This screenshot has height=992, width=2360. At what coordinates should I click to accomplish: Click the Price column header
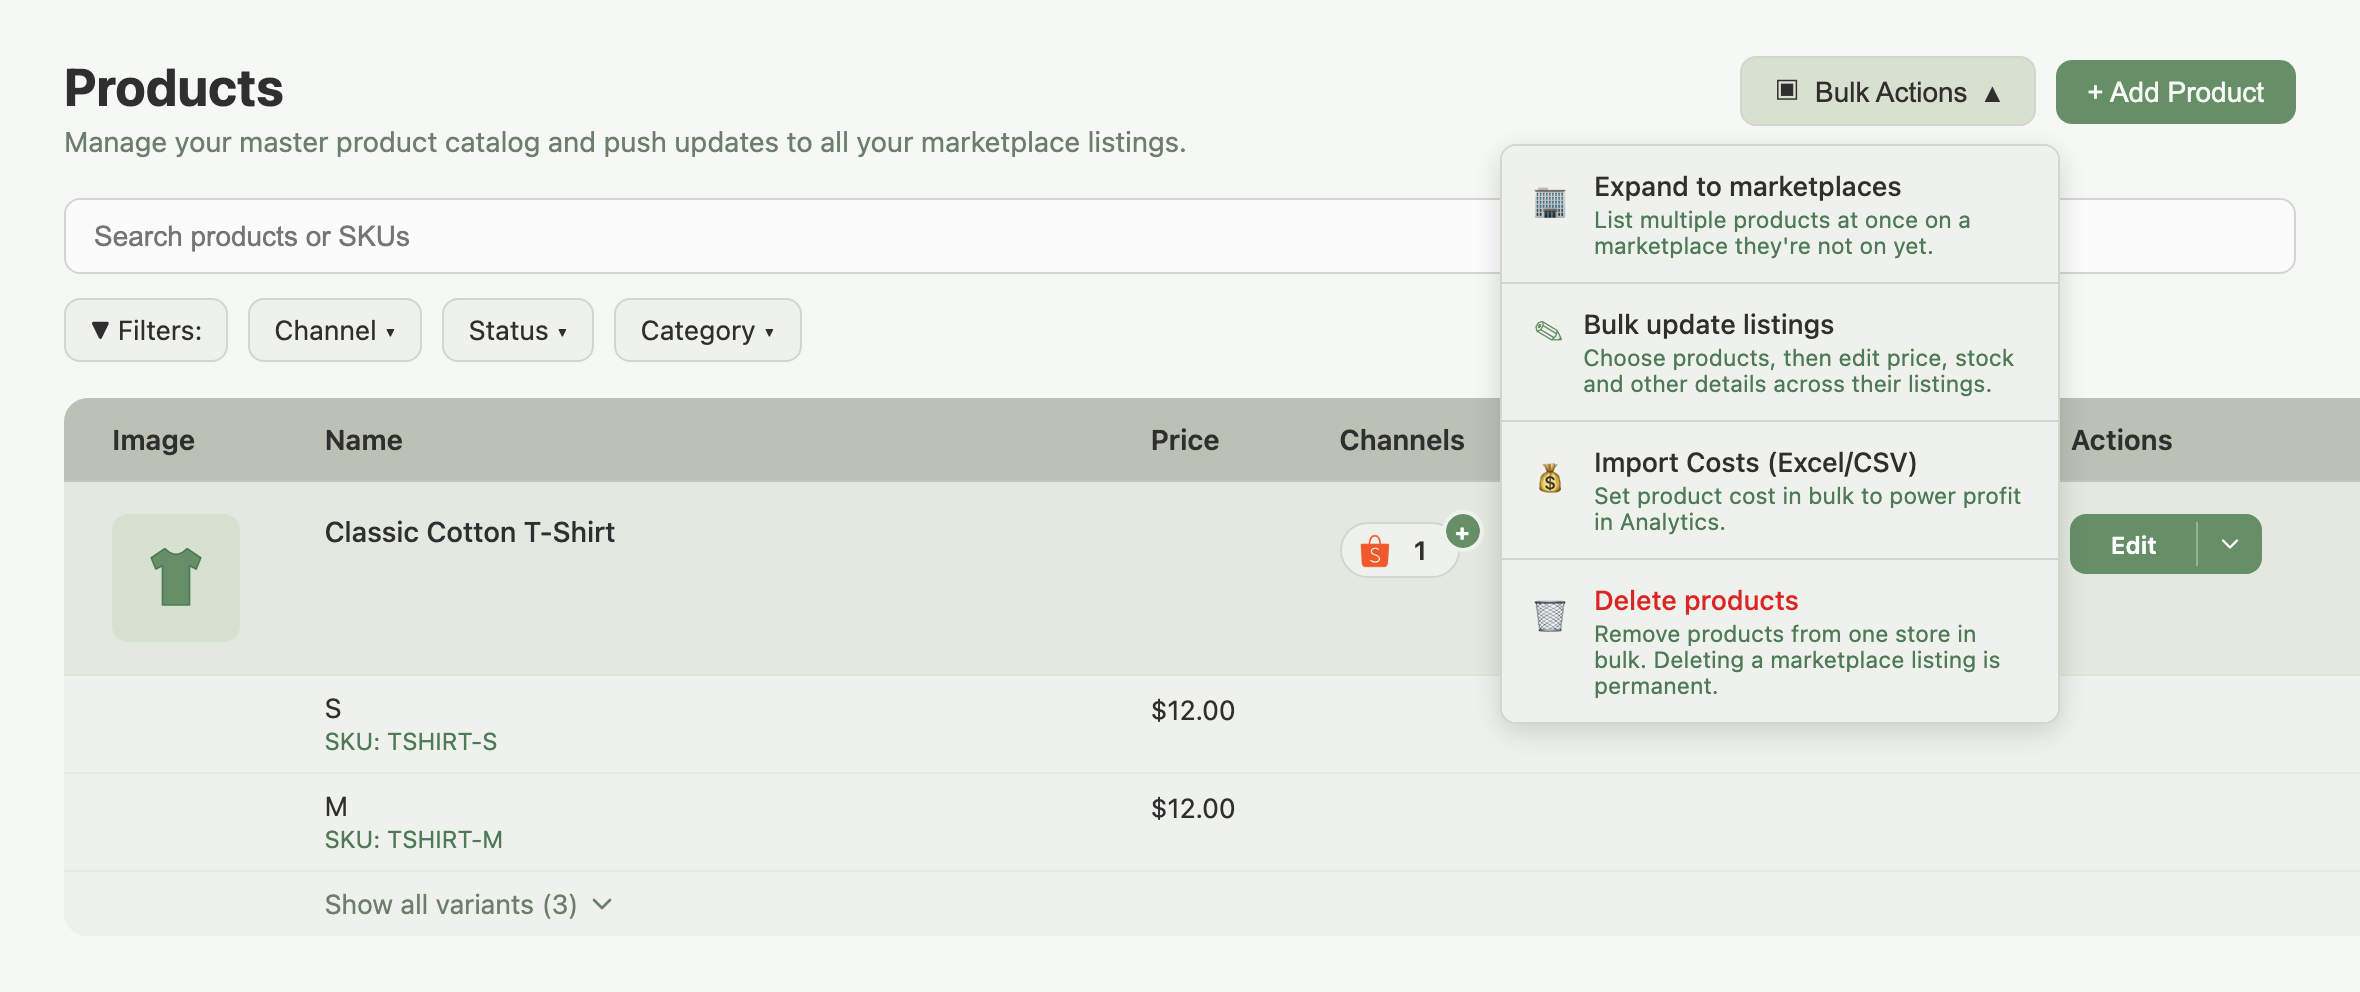1185,440
